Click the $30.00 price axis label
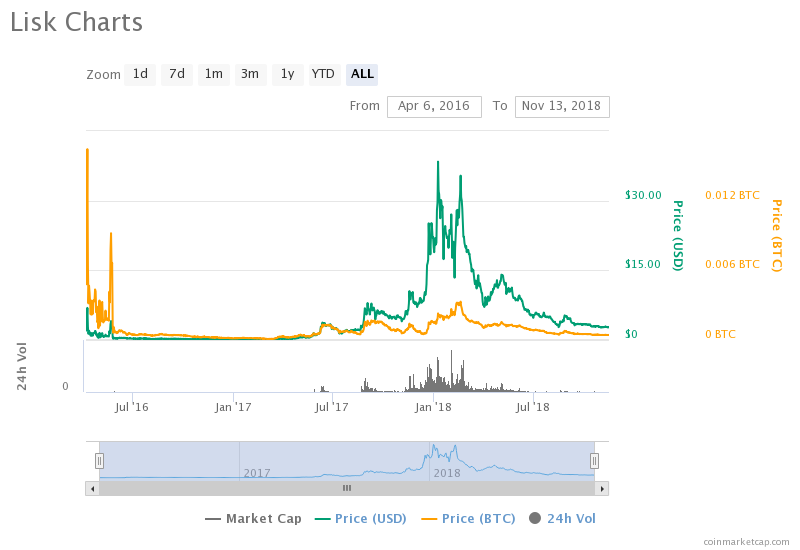The image size is (800, 550). (643, 195)
